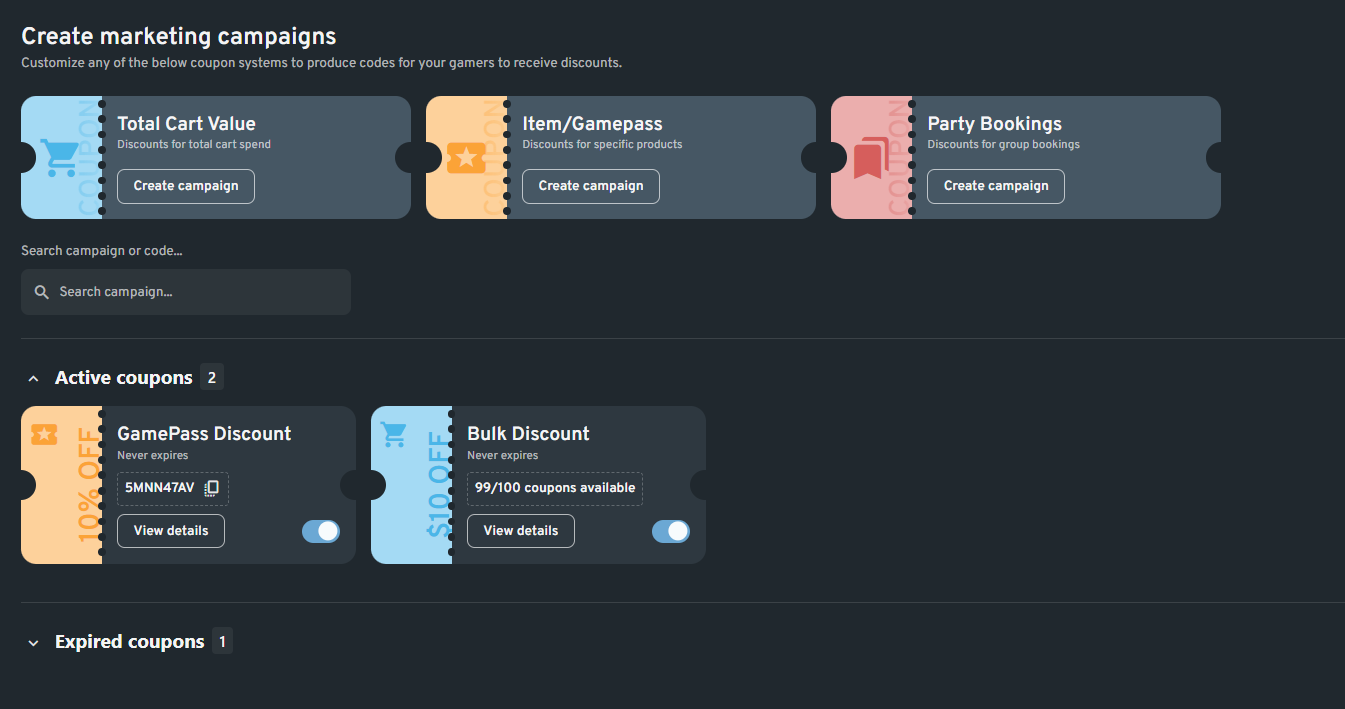Image resolution: width=1345 pixels, height=709 pixels.
Task: Expand the Expired coupons section
Action: tap(34, 642)
